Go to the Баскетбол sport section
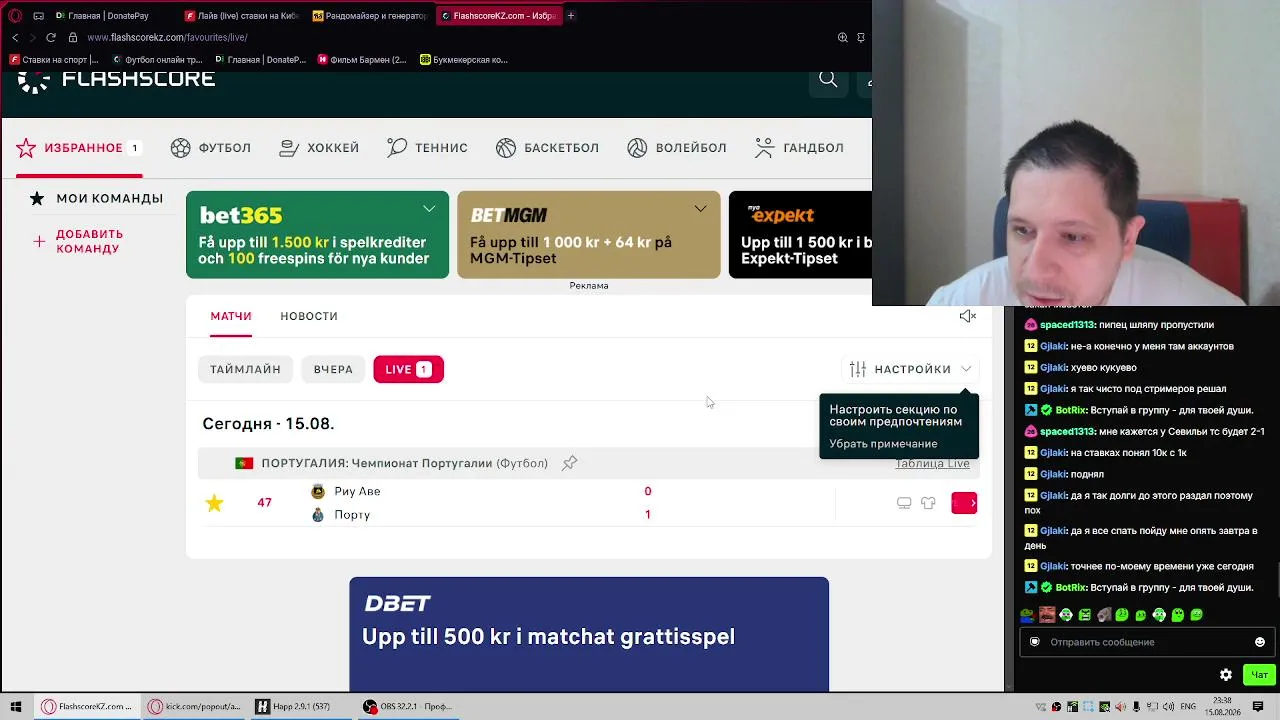Viewport: 1280px width, 720px height. point(547,148)
